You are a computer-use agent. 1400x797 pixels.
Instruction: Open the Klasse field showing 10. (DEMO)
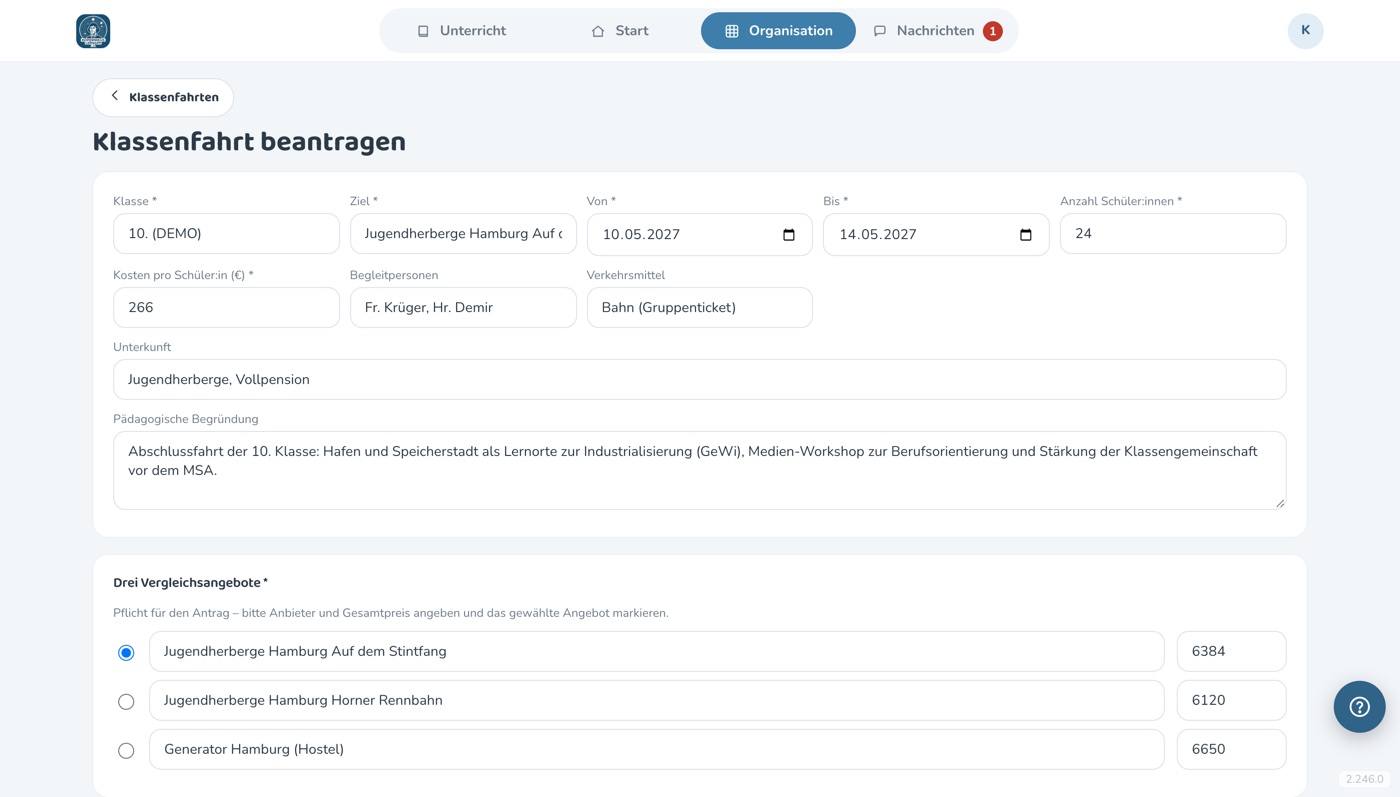[x=226, y=233]
